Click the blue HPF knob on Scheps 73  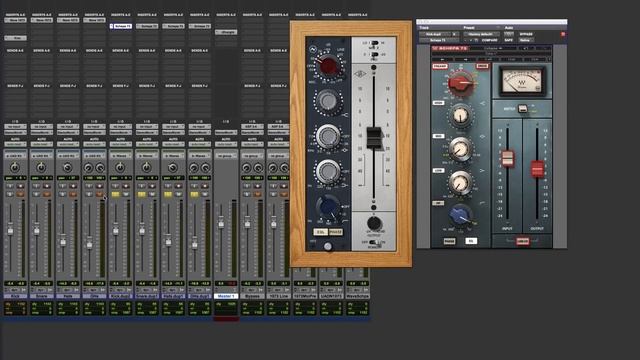[460, 214]
